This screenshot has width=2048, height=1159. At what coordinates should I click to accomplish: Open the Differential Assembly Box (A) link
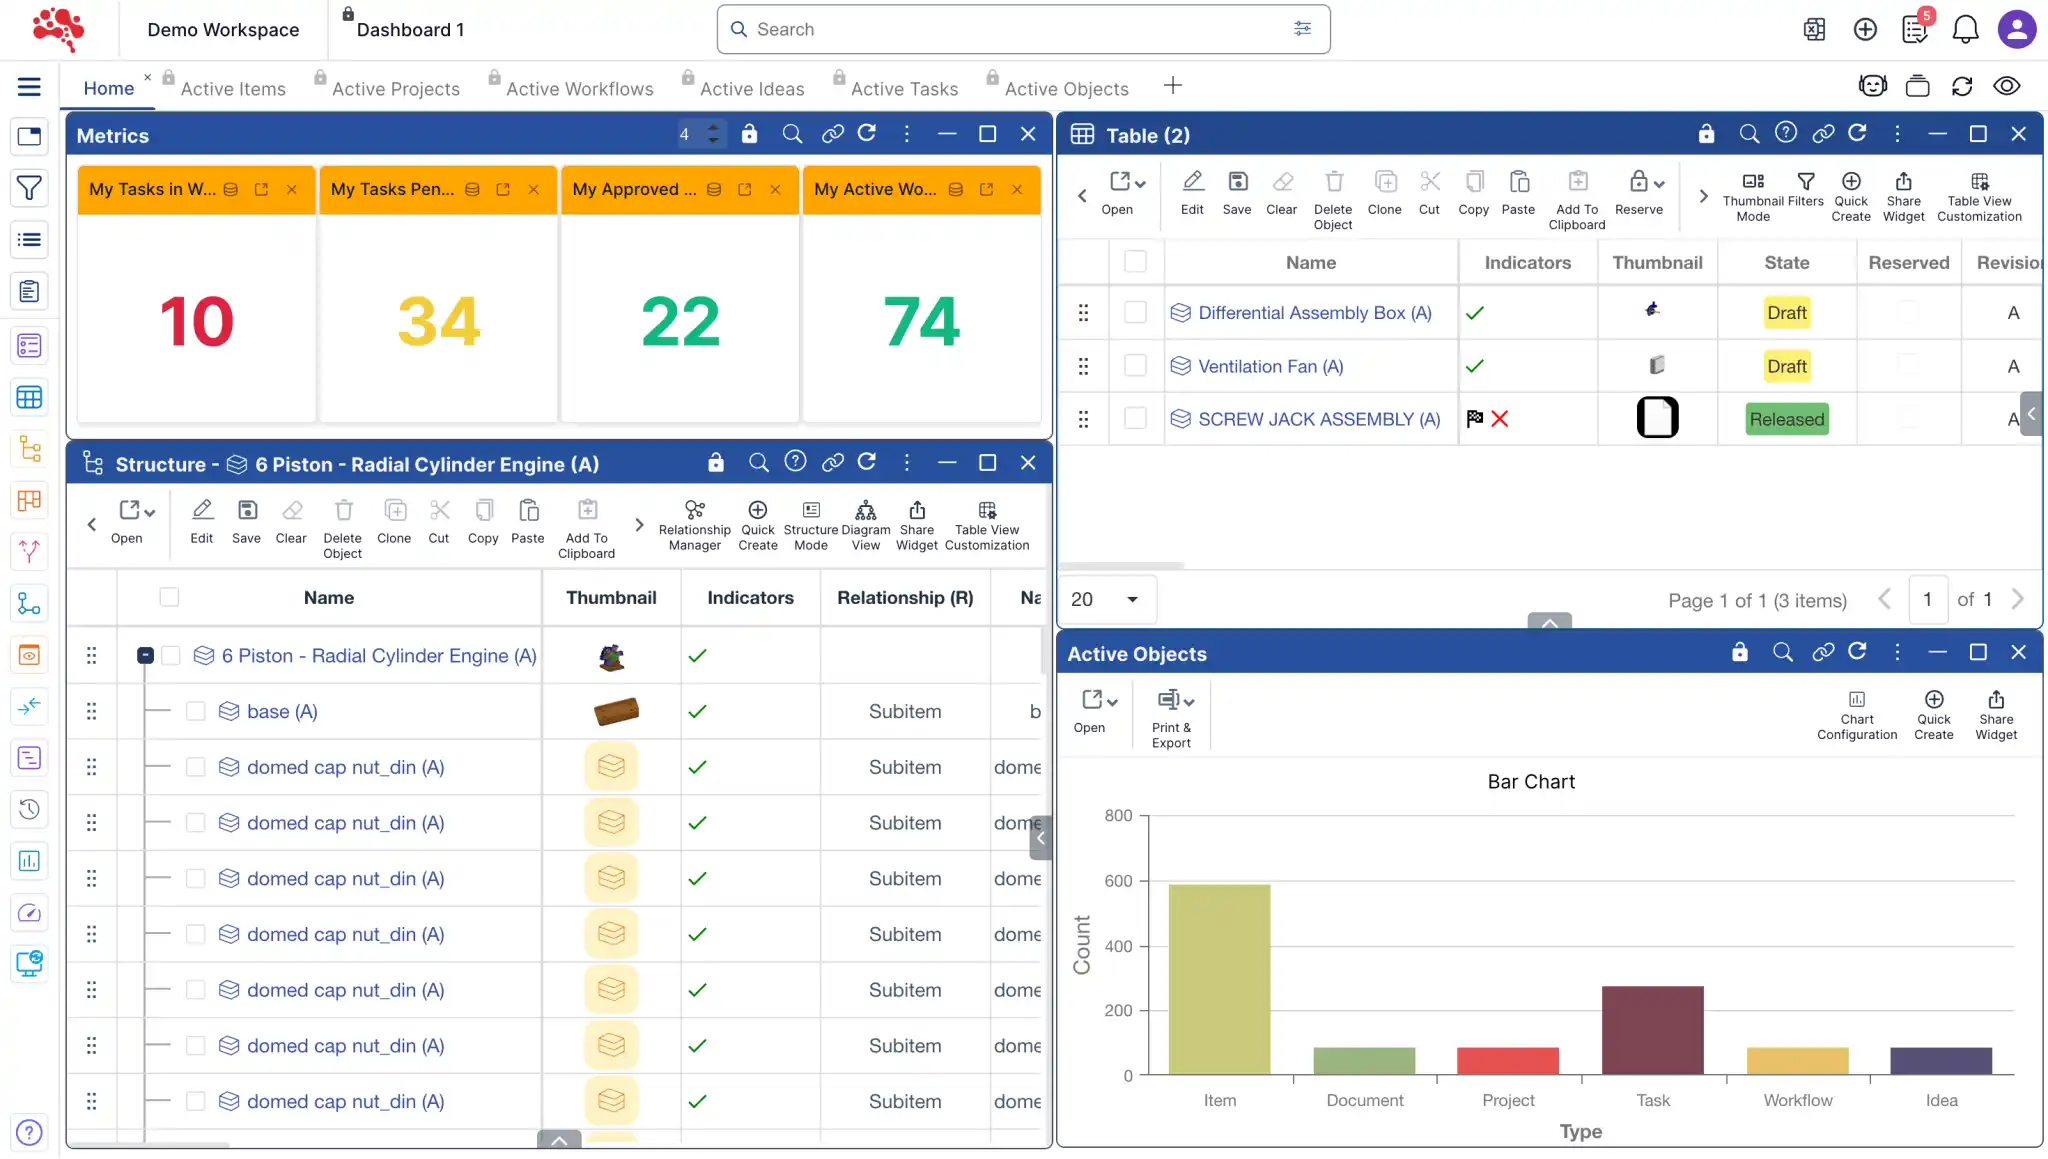[x=1314, y=313]
